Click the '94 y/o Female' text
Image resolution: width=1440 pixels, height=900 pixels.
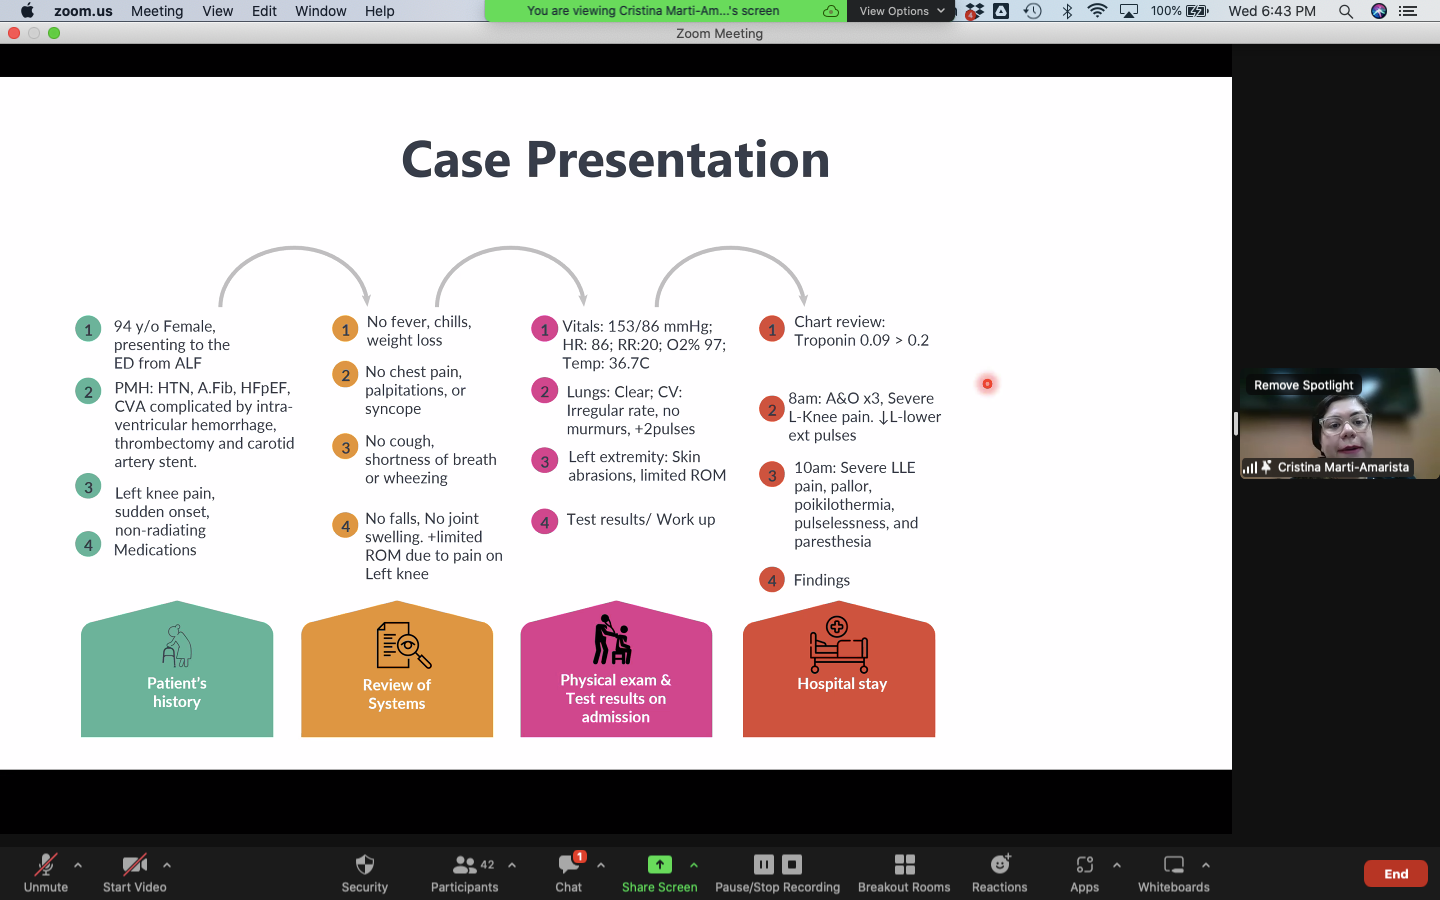click(x=164, y=326)
